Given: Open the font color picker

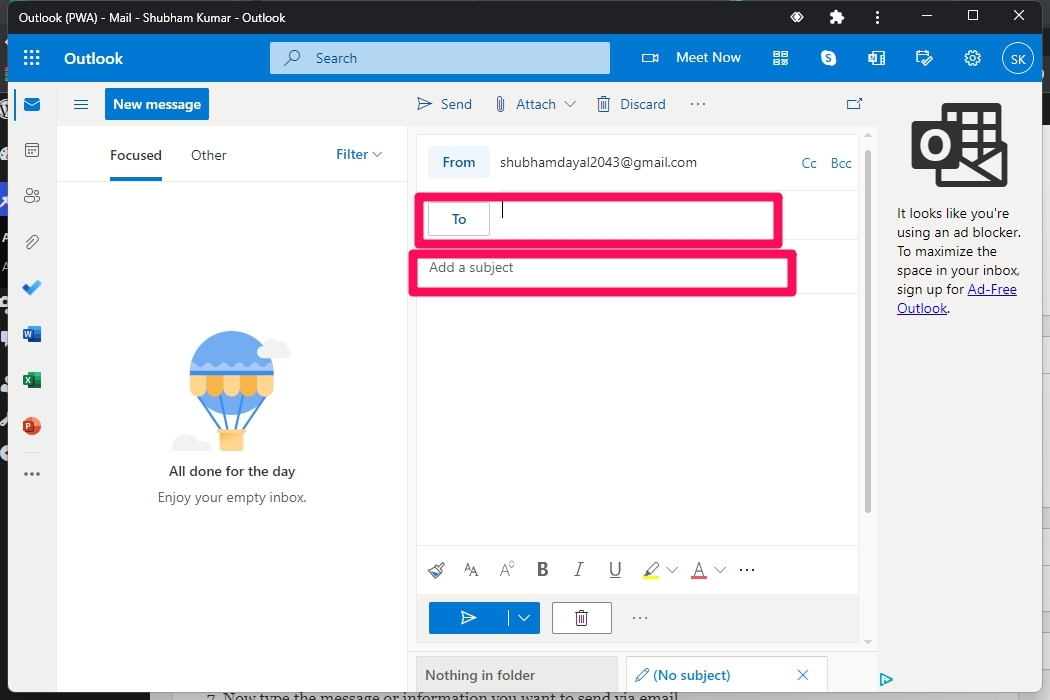Looking at the screenshot, I should (x=699, y=570).
